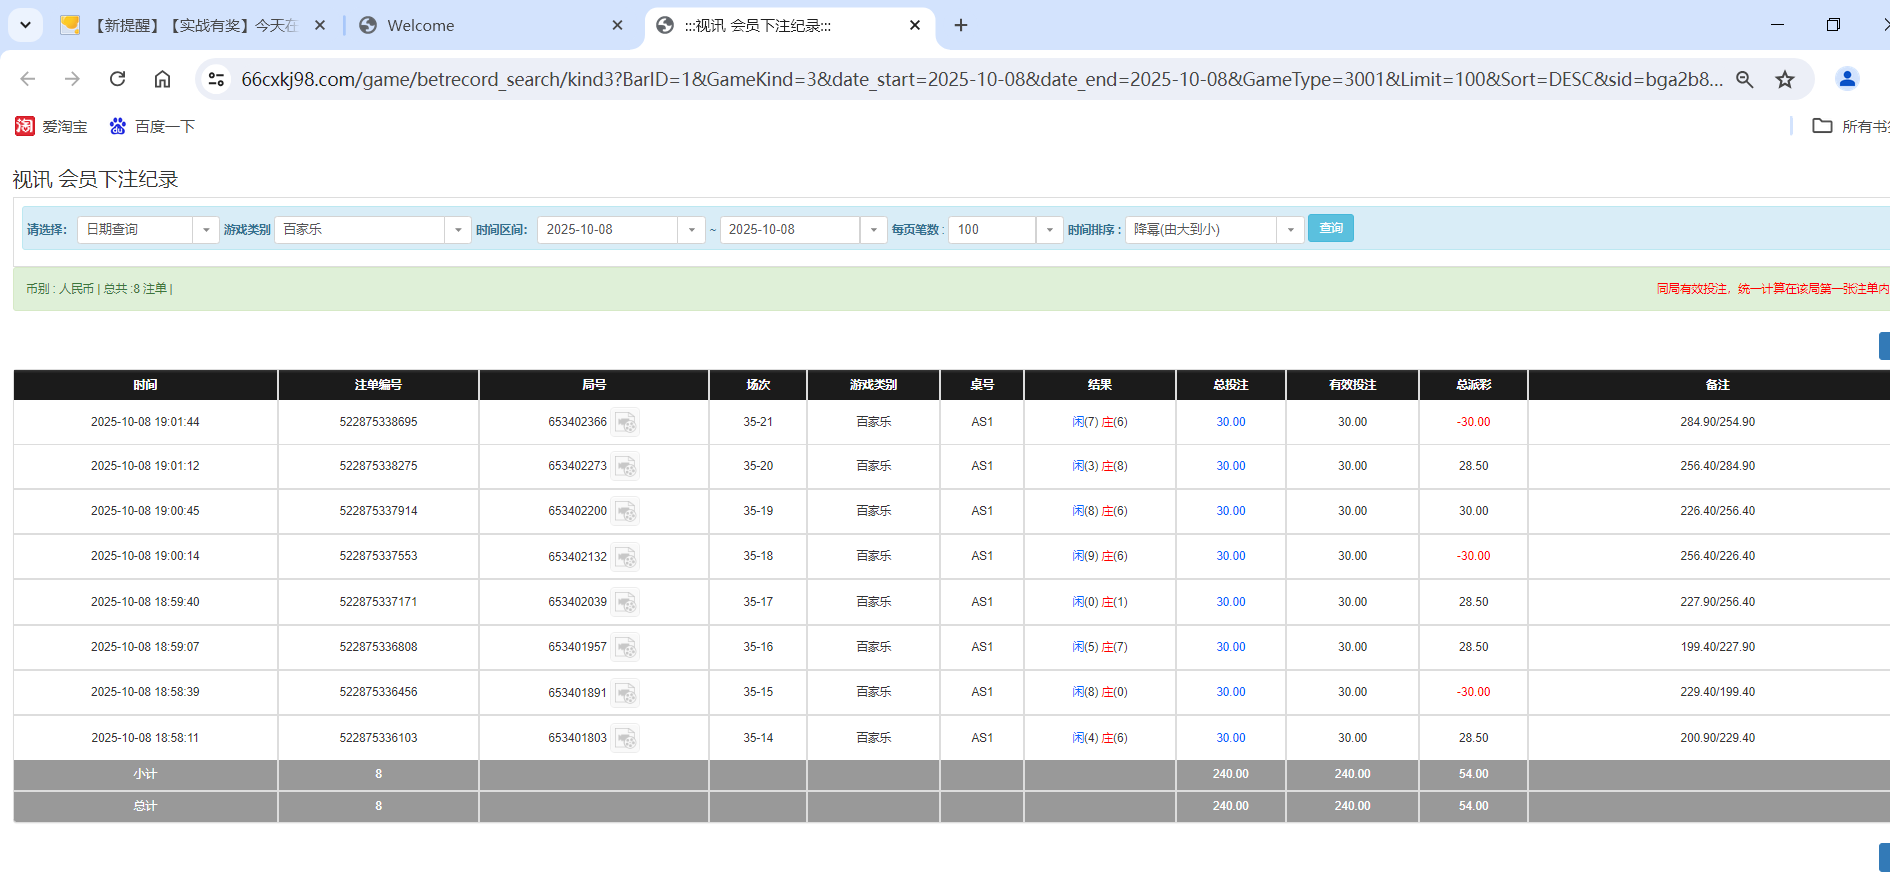Open the zoom magnifier icon in address bar

click(x=1744, y=79)
